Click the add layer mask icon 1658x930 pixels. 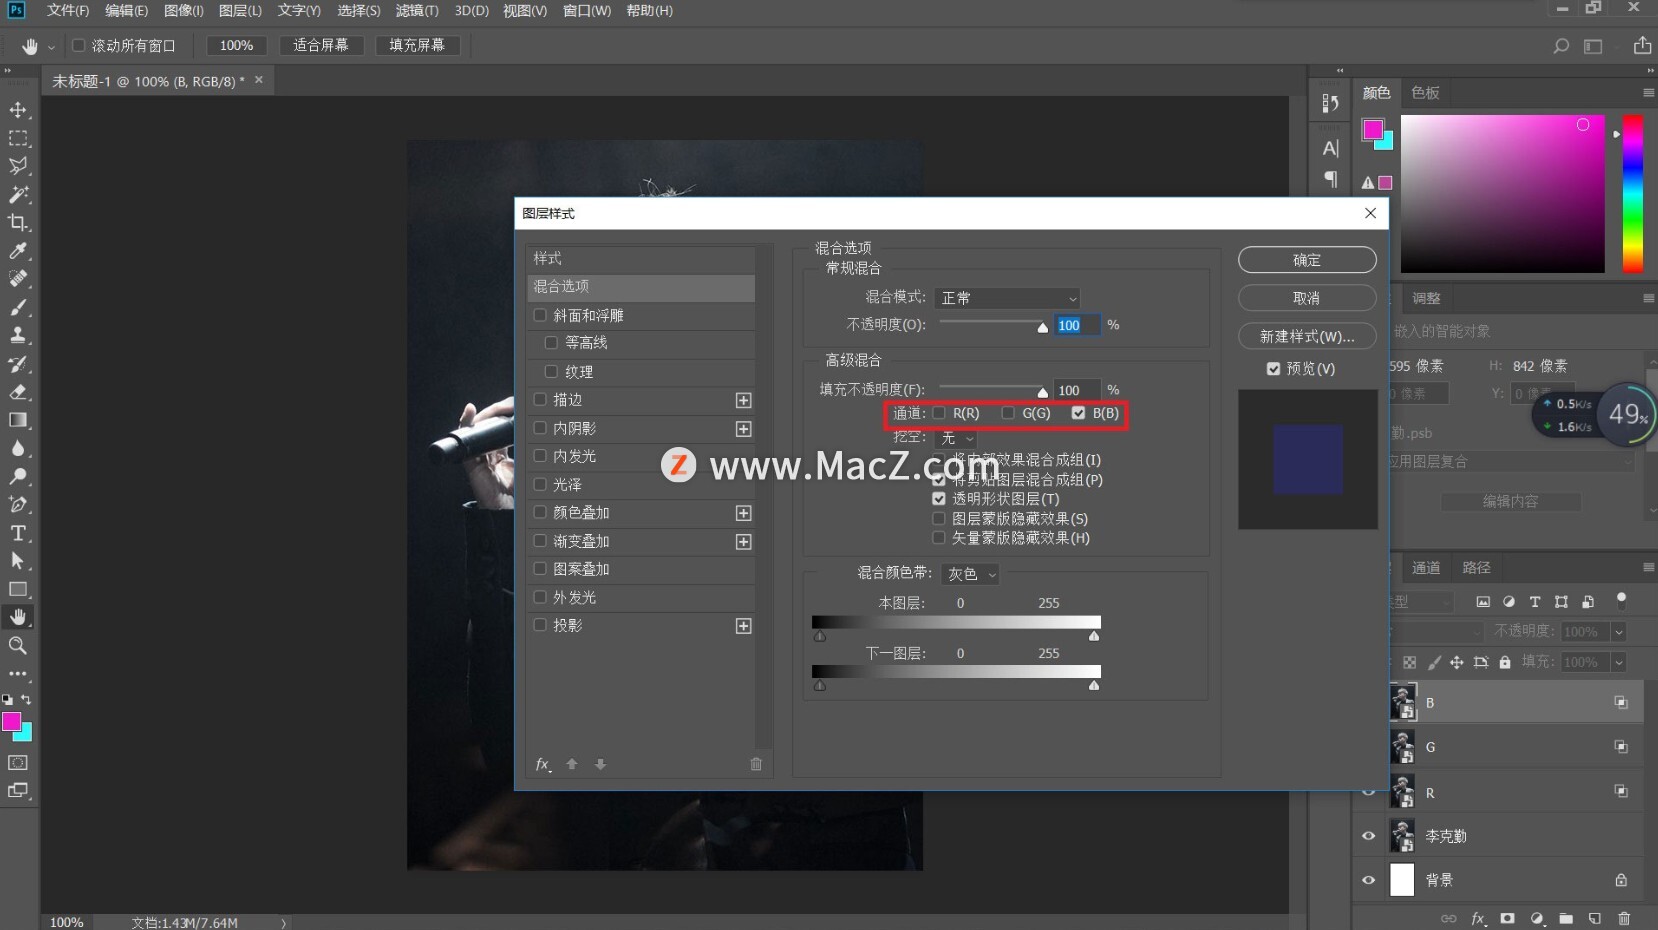pos(1507,918)
